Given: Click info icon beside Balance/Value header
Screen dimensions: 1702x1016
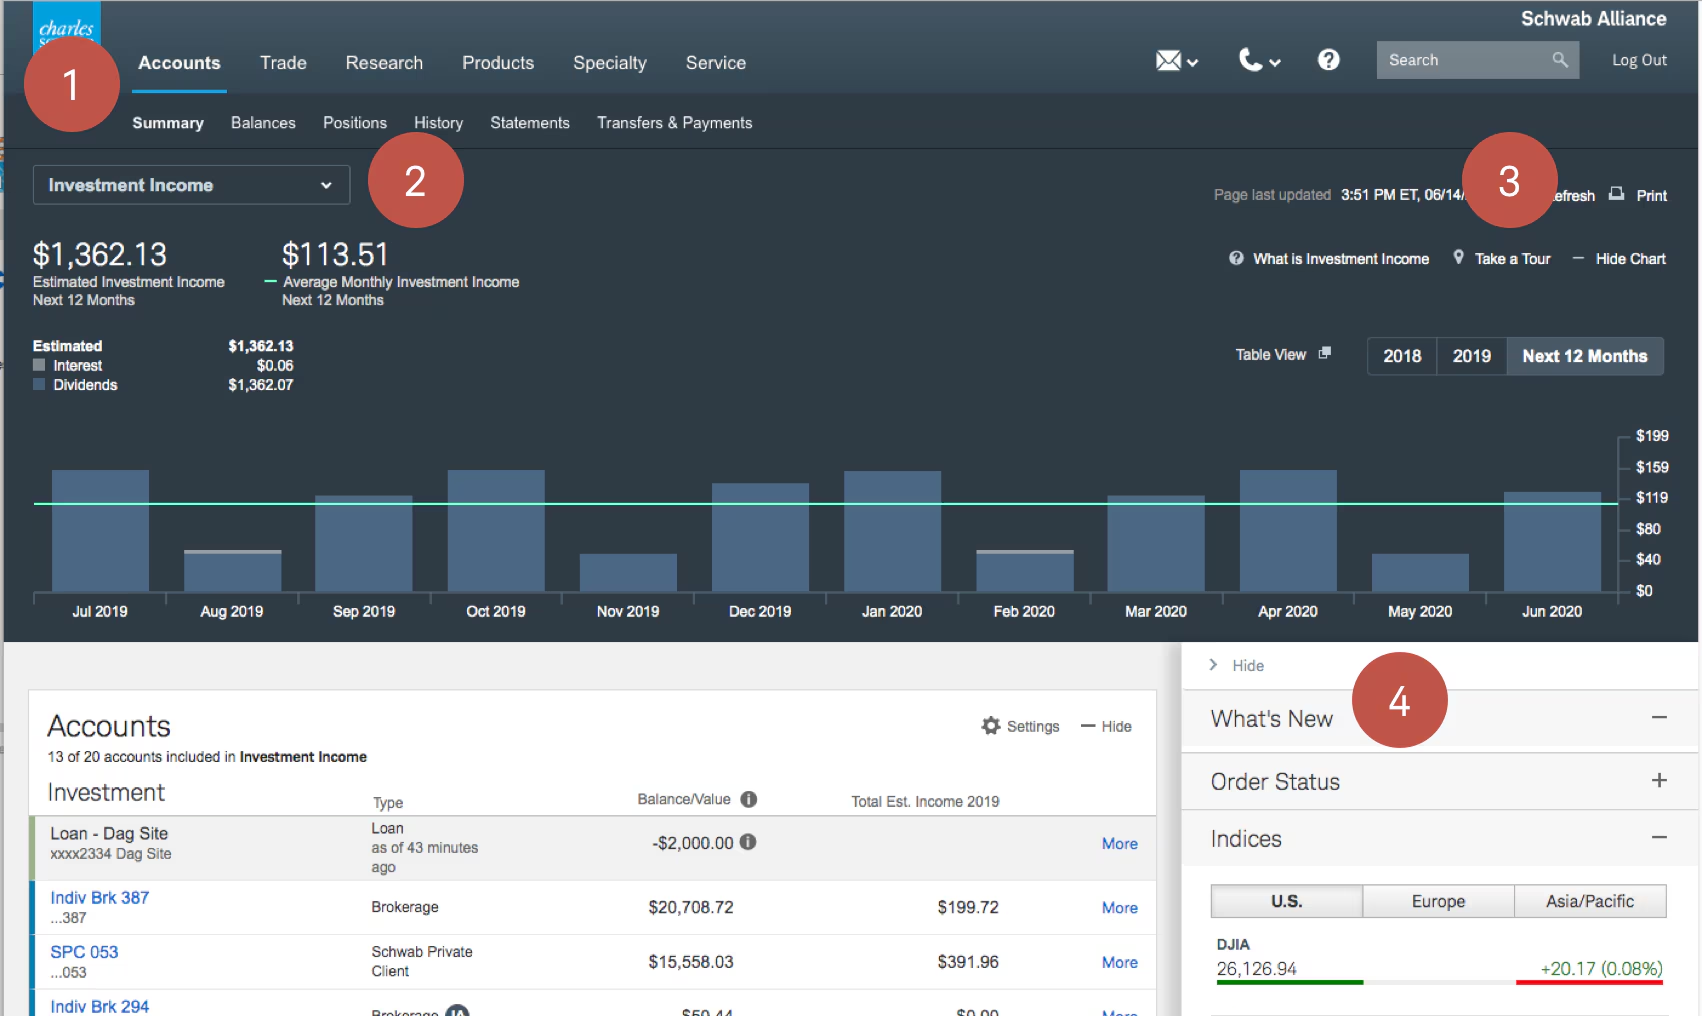Looking at the screenshot, I should coord(749,799).
